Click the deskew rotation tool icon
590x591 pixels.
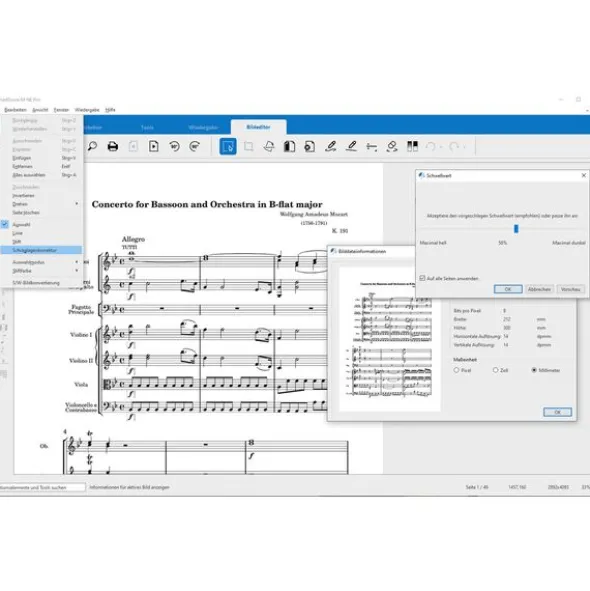click(x=269, y=146)
